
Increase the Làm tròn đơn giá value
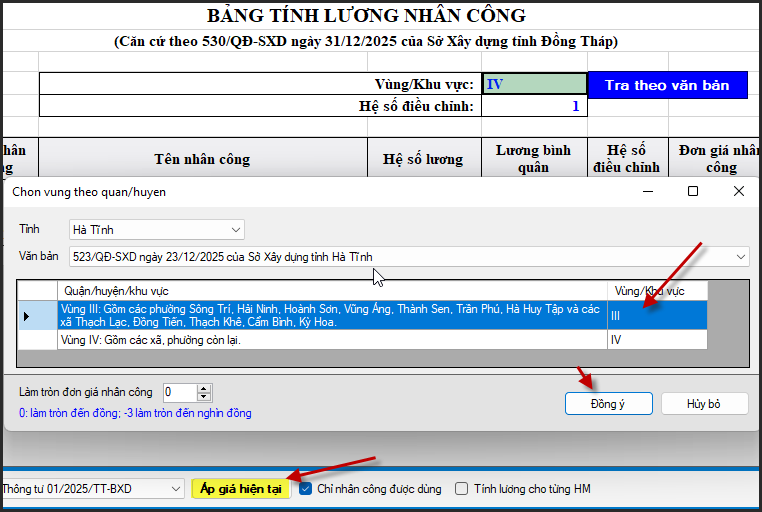(204, 388)
